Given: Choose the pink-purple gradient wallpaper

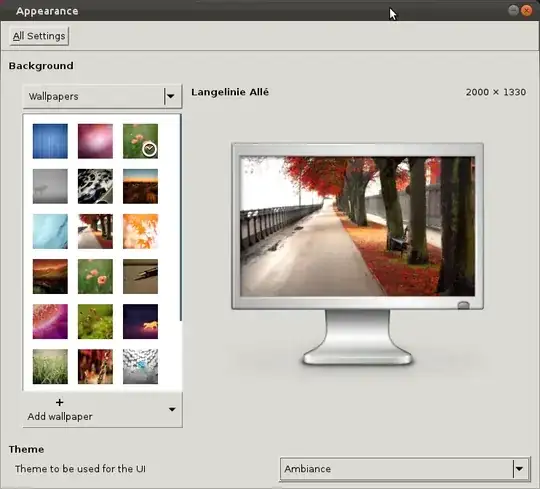Looking at the screenshot, I should click(x=95, y=141).
